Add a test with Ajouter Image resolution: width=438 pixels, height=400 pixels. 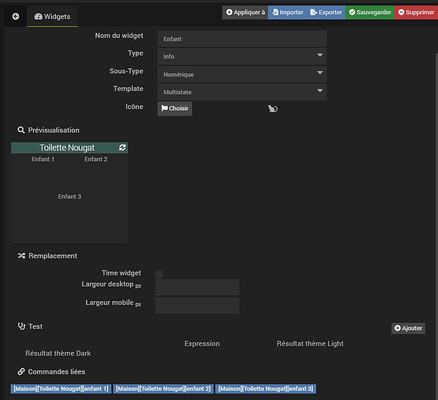tap(408, 328)
